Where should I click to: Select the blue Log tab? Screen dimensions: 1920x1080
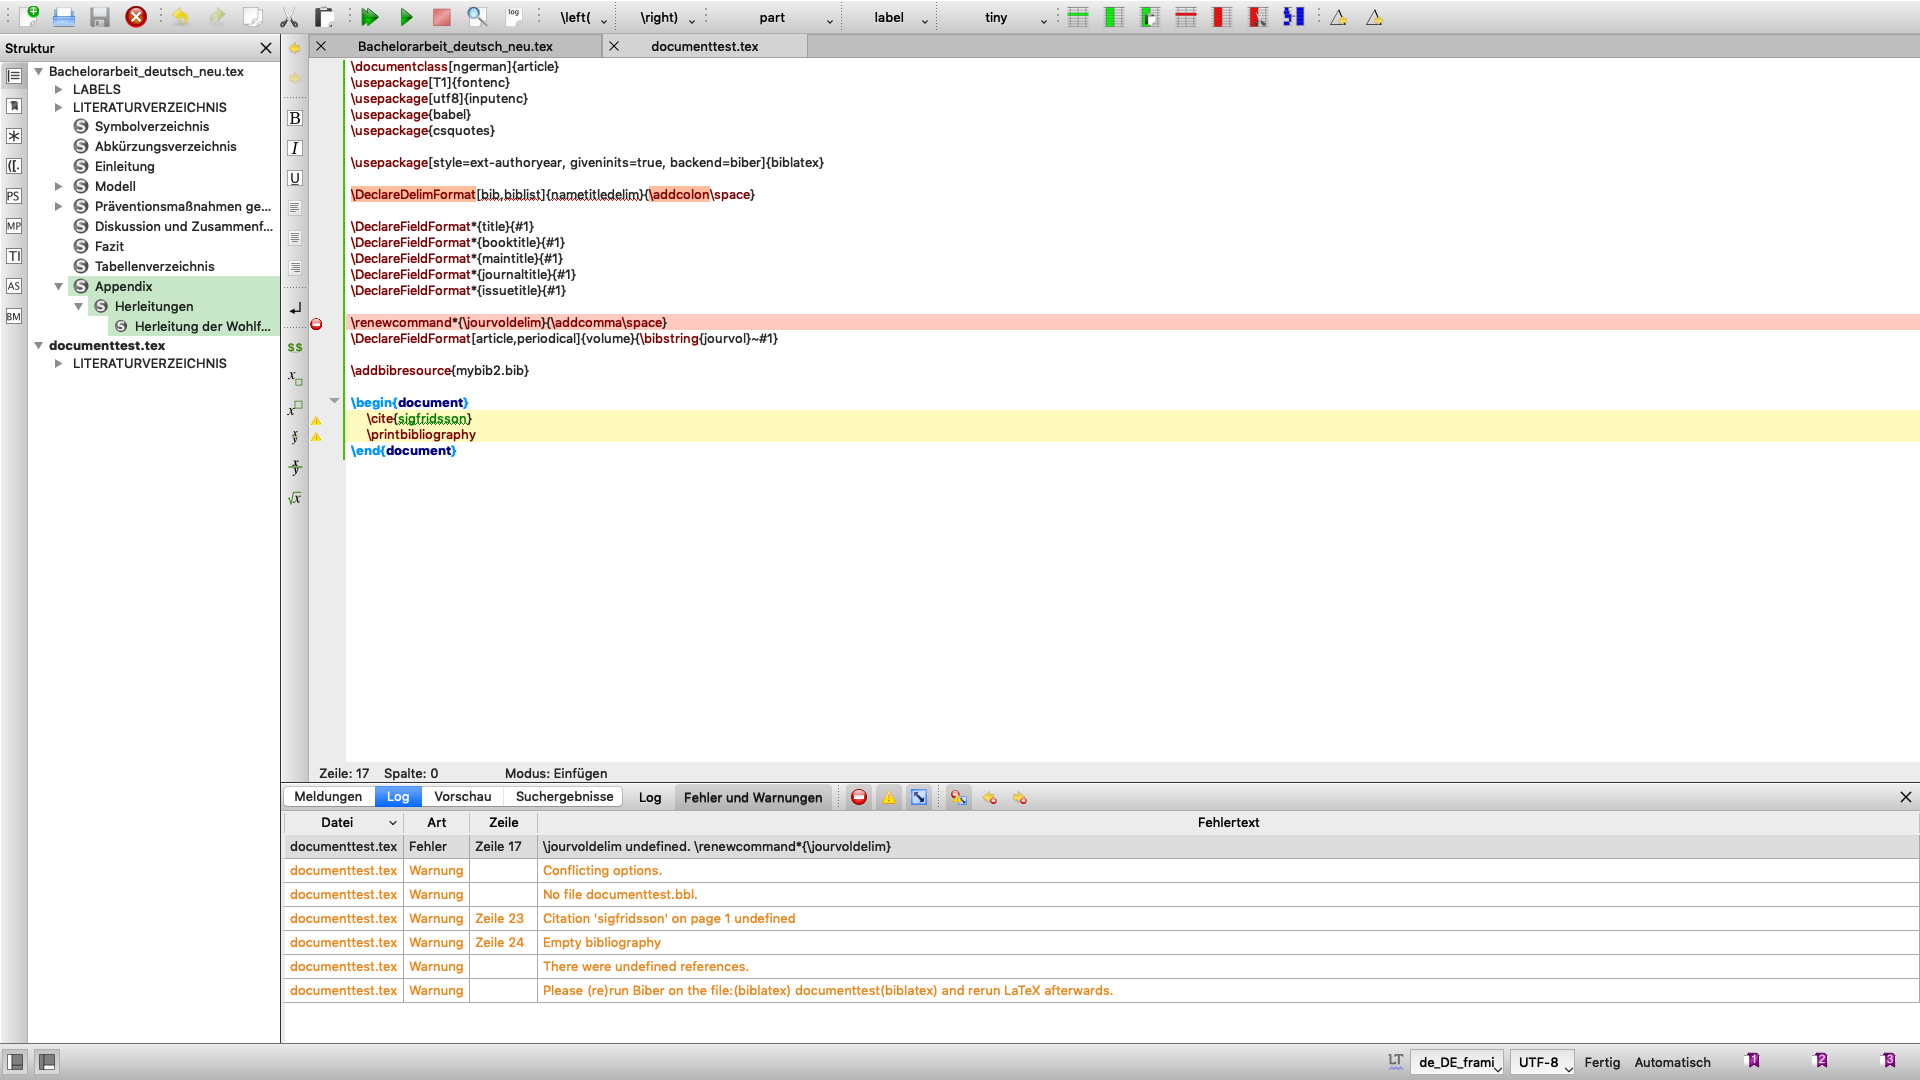click(x=398, y=797)
